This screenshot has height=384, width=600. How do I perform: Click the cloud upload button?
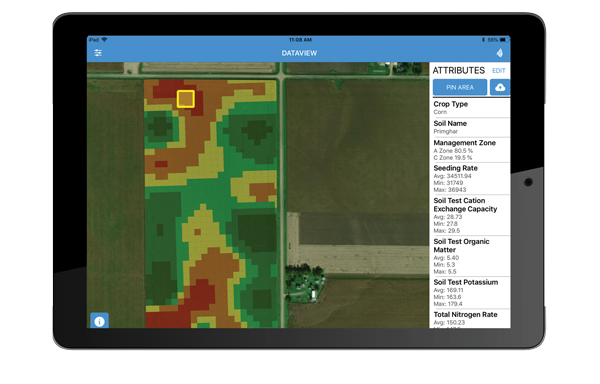500,88
